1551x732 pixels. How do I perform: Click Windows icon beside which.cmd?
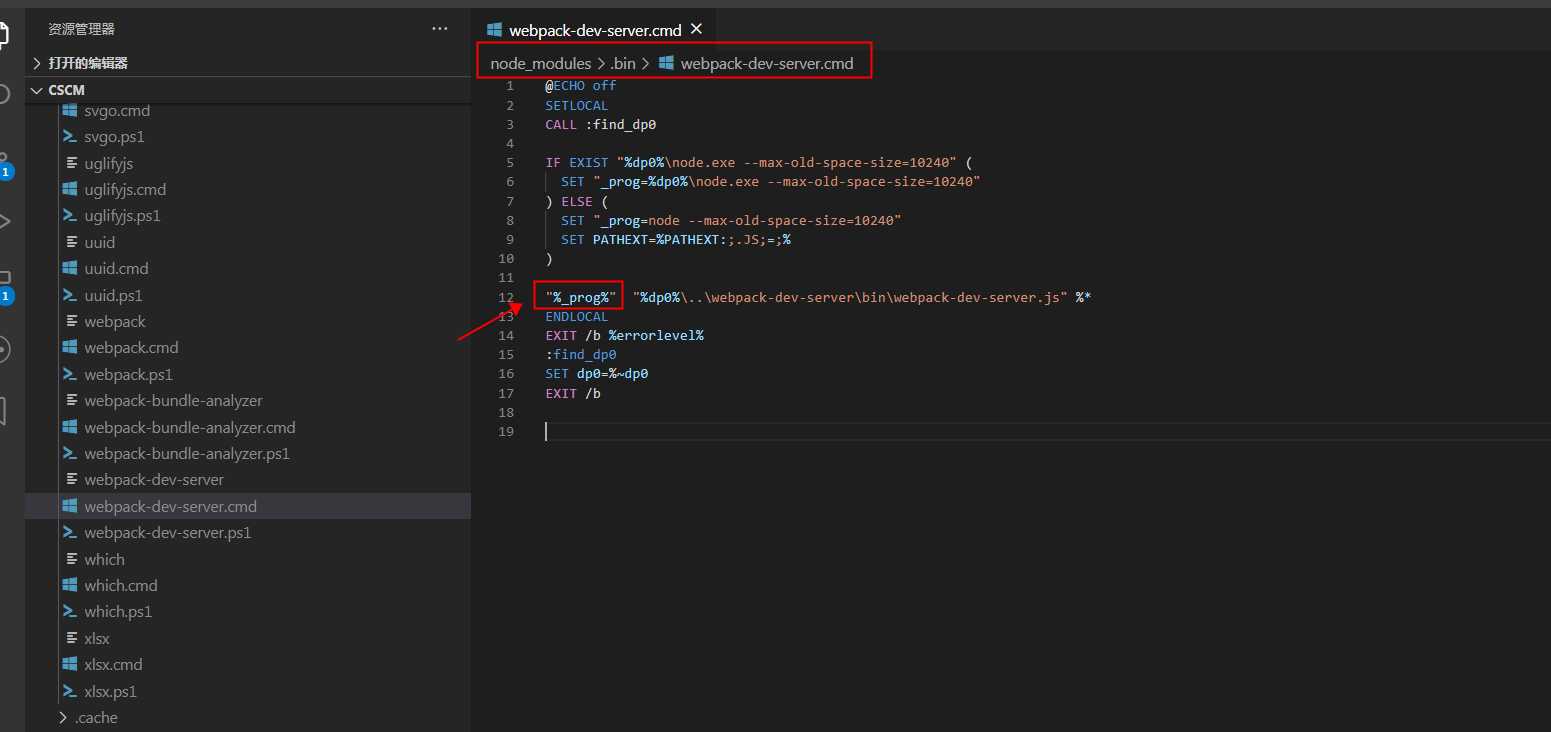70,585
